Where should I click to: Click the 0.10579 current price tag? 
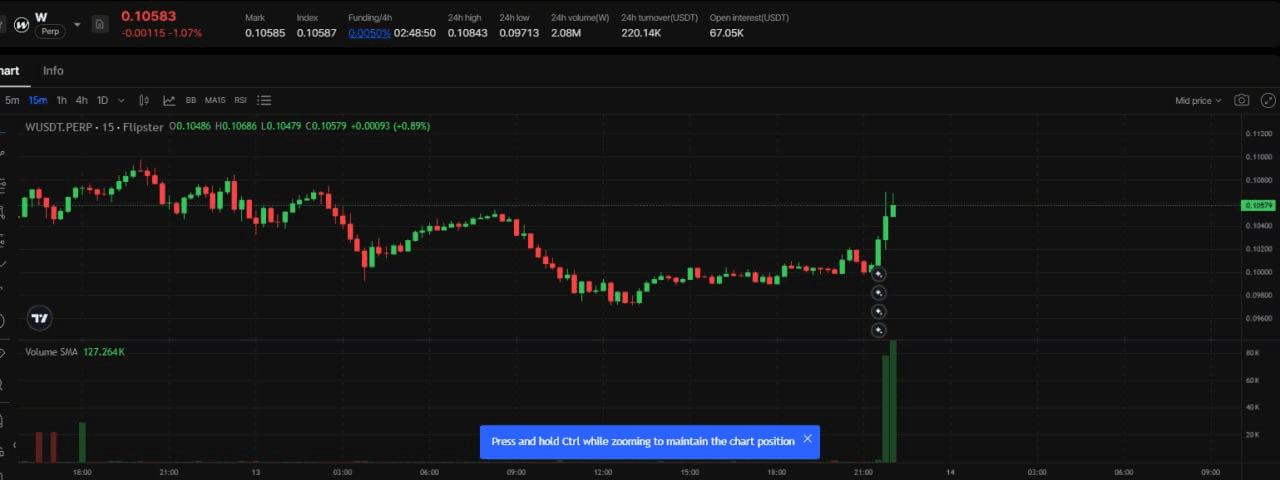tap(1258, 205)
